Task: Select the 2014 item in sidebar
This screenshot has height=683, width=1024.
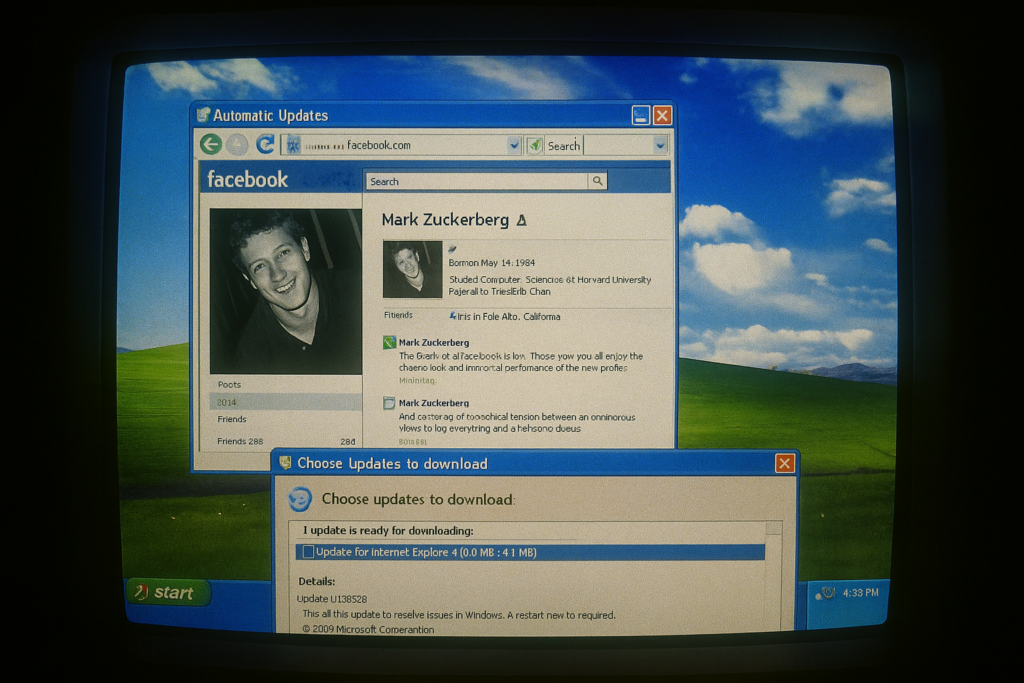Action: pos(285,402)
